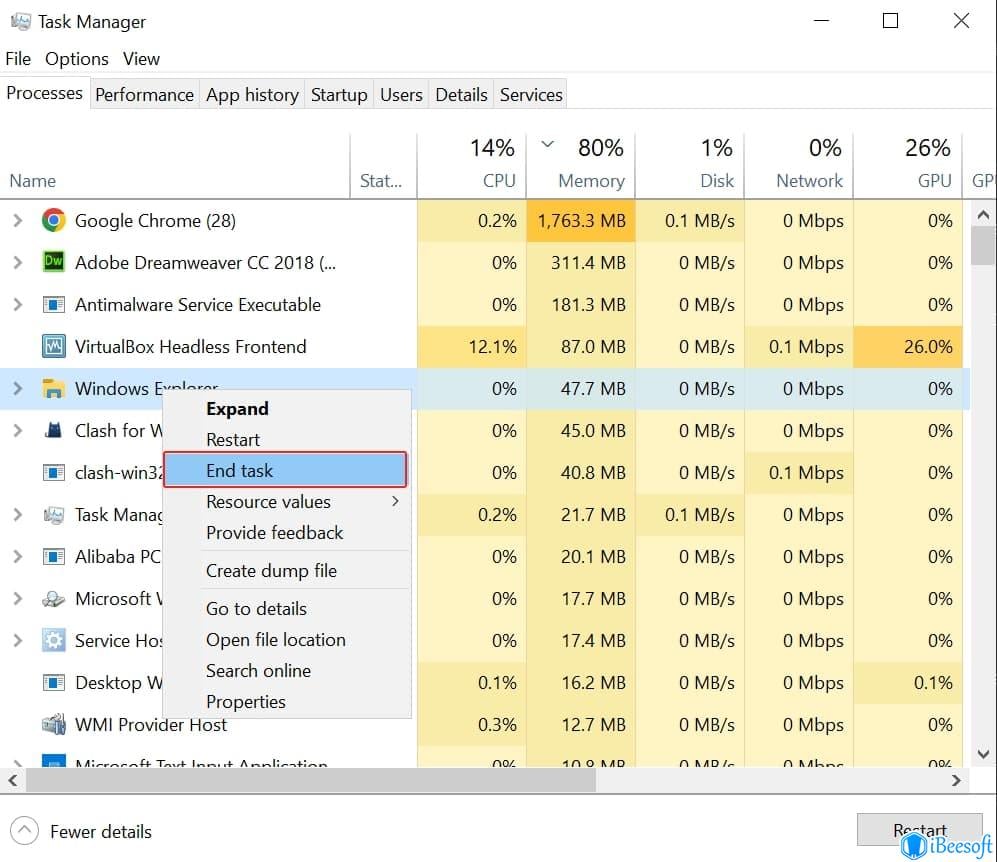Open the File menu
This screenshot has width=997, height=862.
[x=18, y=58]
